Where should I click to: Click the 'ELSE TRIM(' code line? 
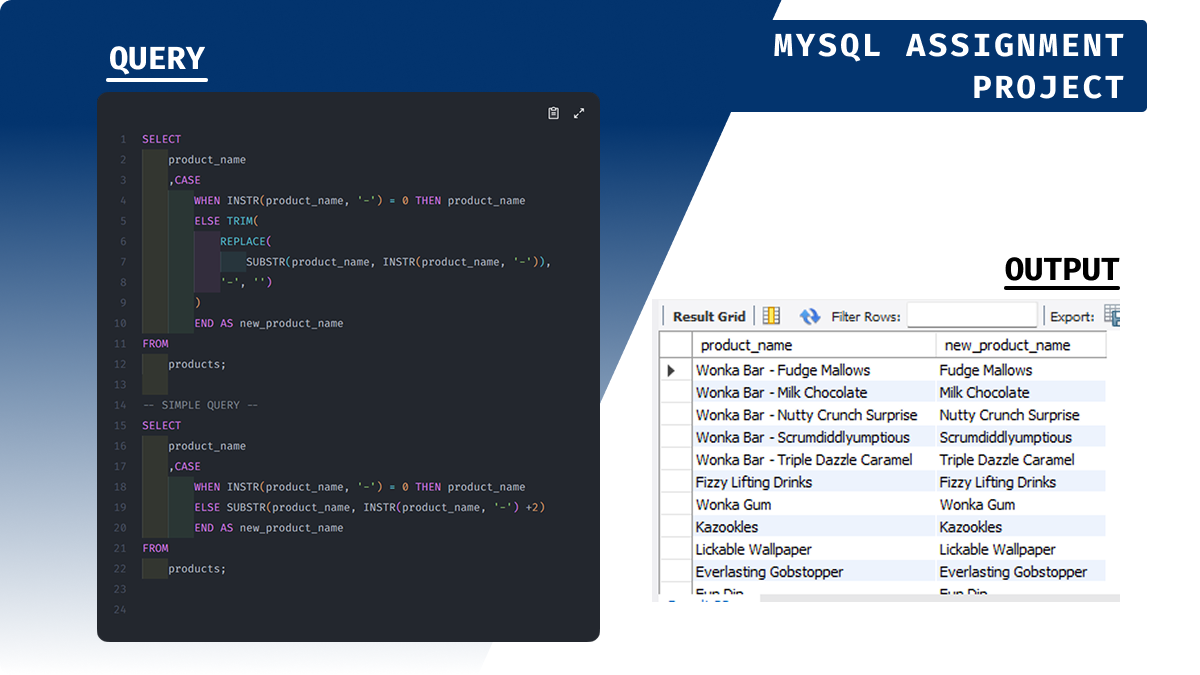[x=227, y=221]
